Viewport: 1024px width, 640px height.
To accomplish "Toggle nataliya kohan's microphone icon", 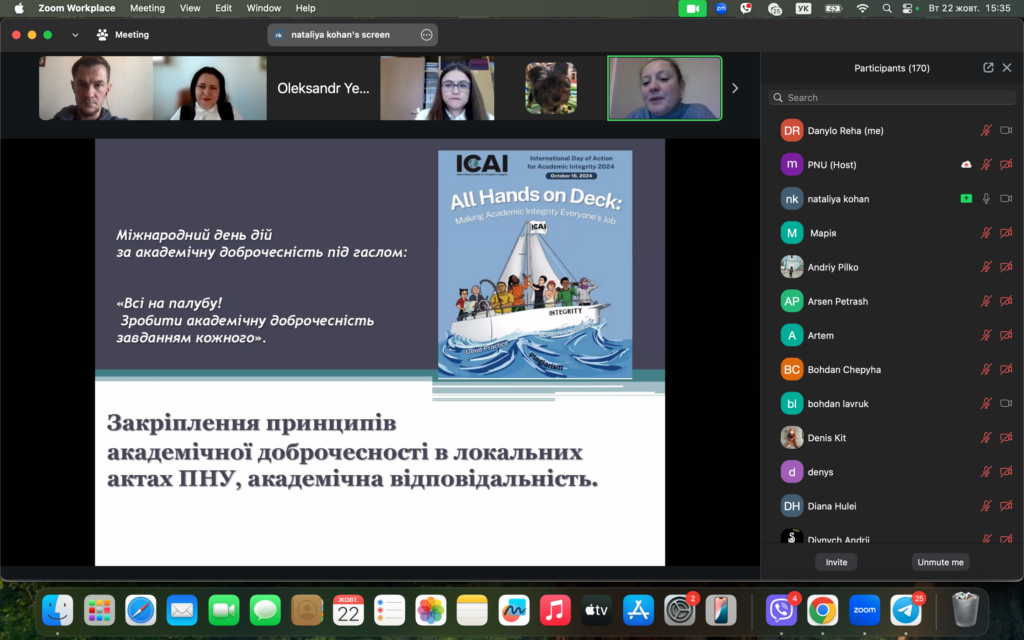I will 986,199.
